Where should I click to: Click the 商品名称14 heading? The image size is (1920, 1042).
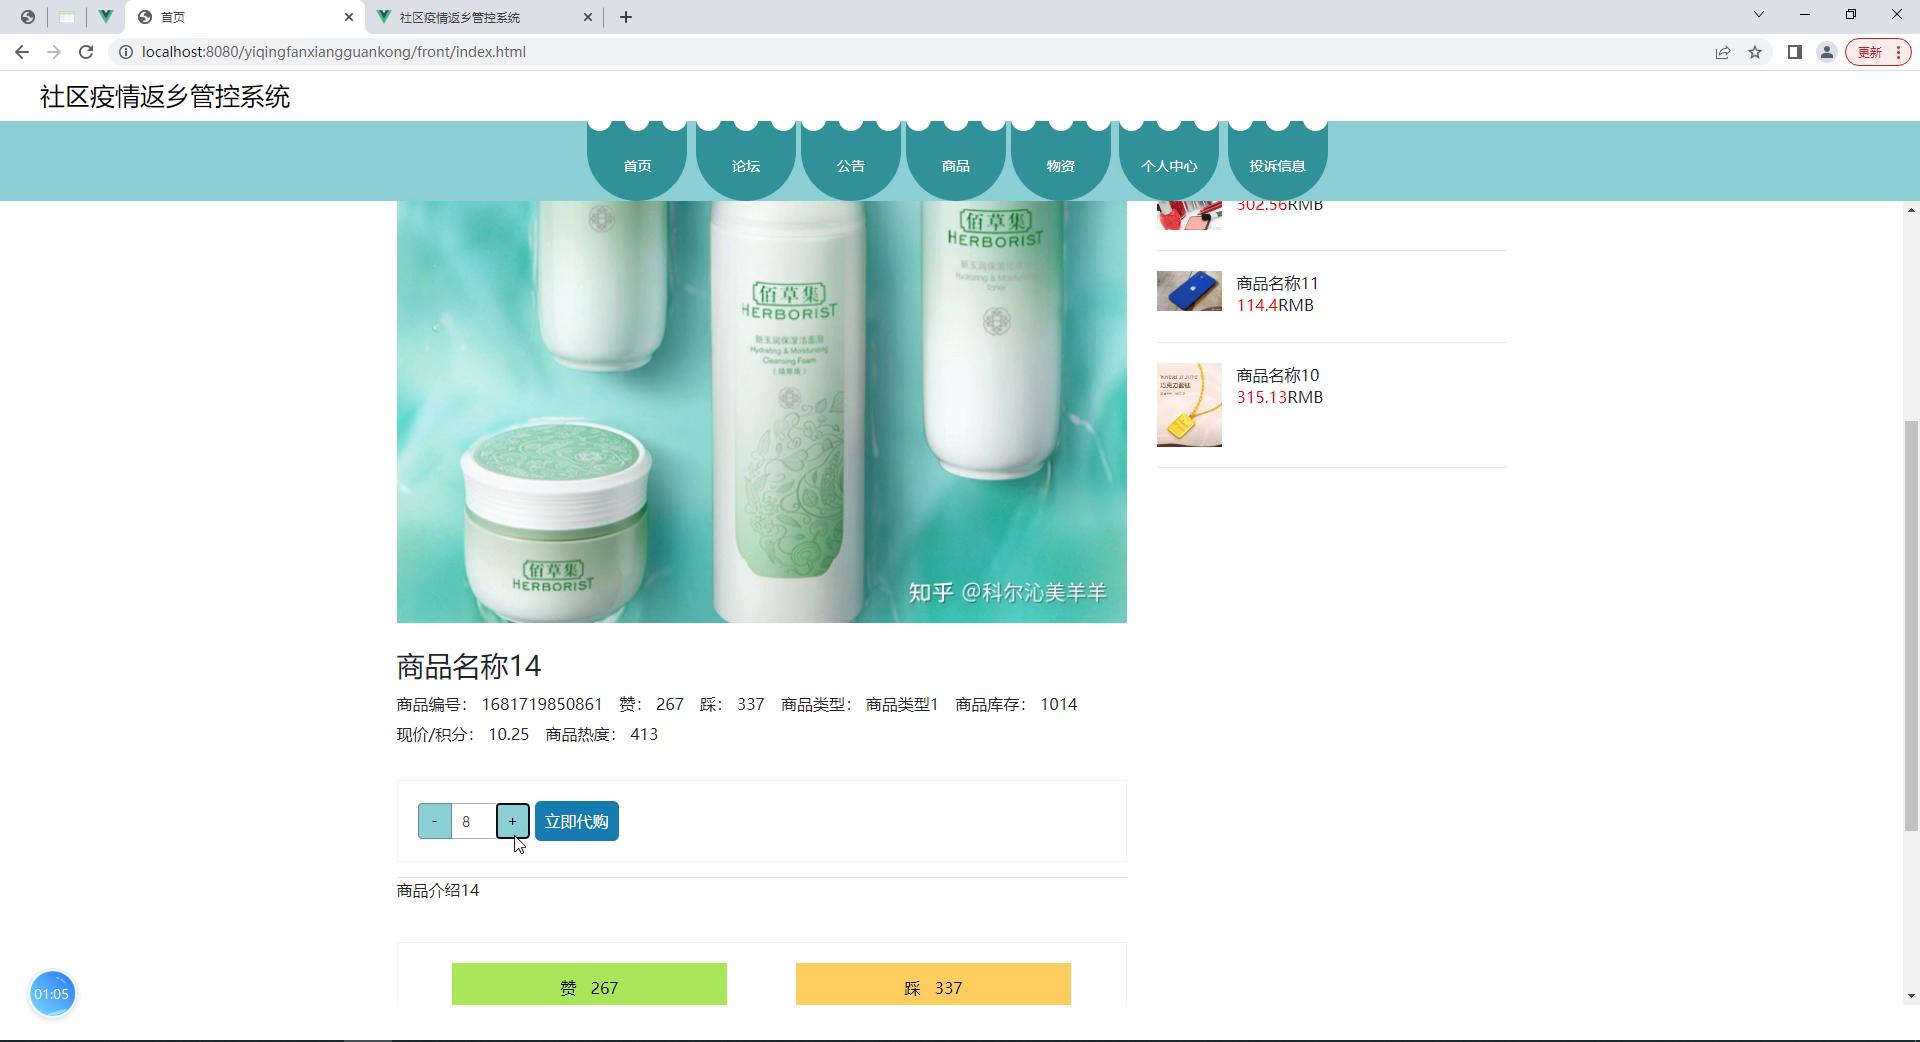(x=469, y=666)
